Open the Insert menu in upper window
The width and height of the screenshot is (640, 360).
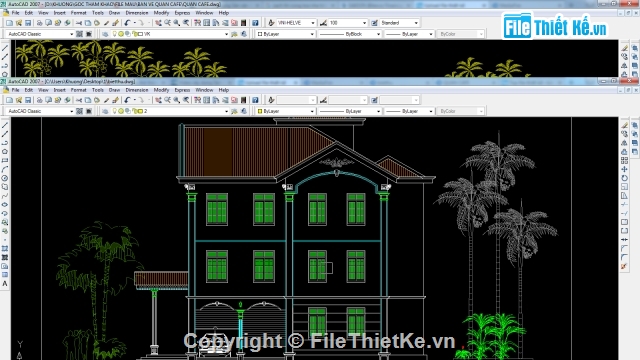[60, 13]
